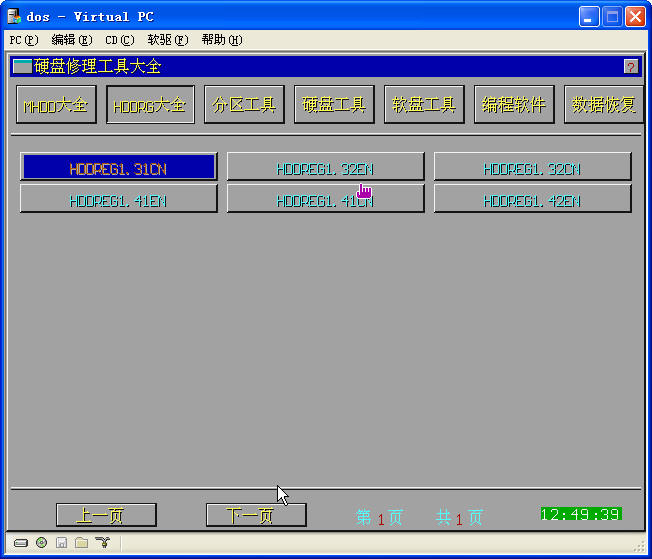
Task: Open the 编辑(E) menu
Action: click(x=72, y=40)
